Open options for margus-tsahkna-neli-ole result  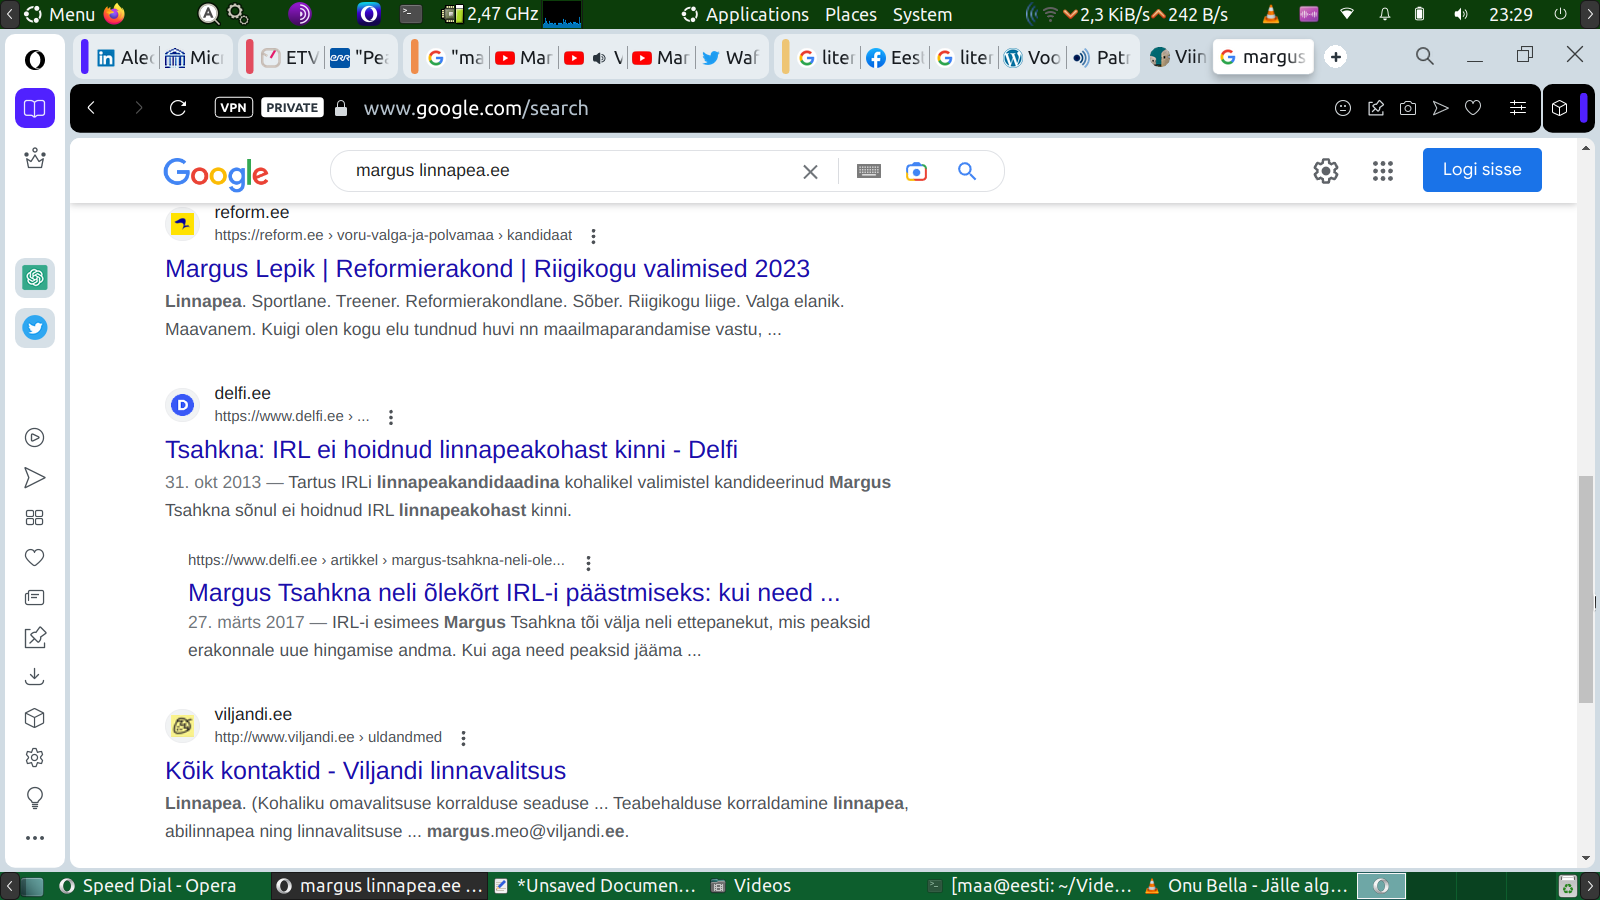tap(588, 563)
